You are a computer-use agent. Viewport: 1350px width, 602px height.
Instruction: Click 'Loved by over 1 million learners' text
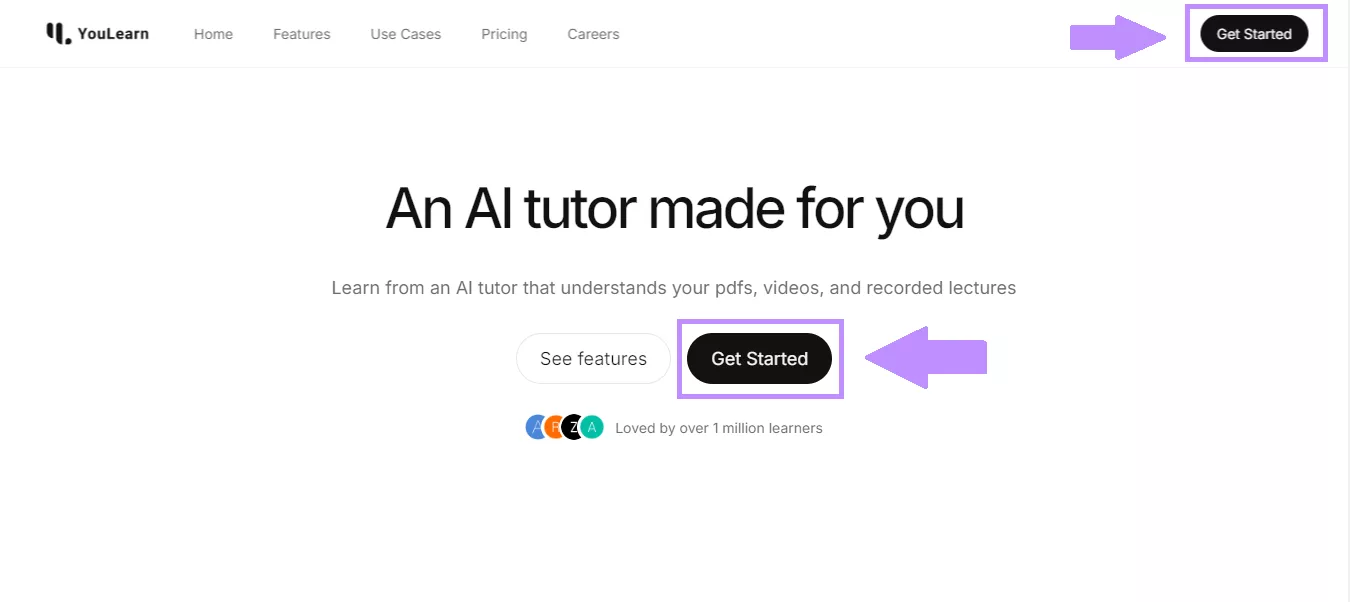click(x=720, y=427)
